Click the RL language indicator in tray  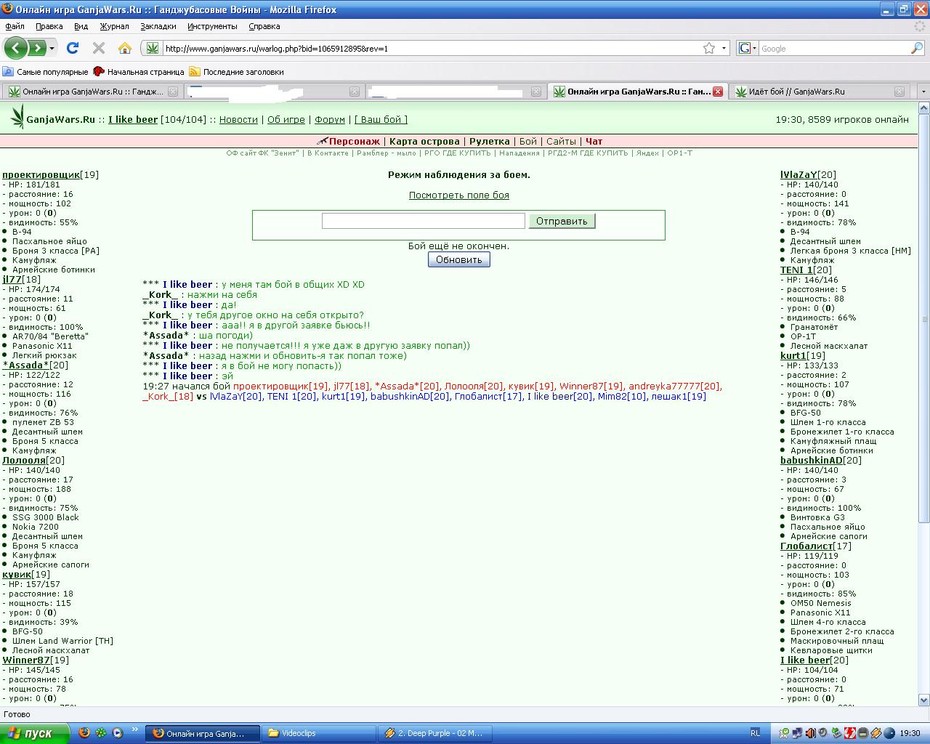click(x=755, y=733)
